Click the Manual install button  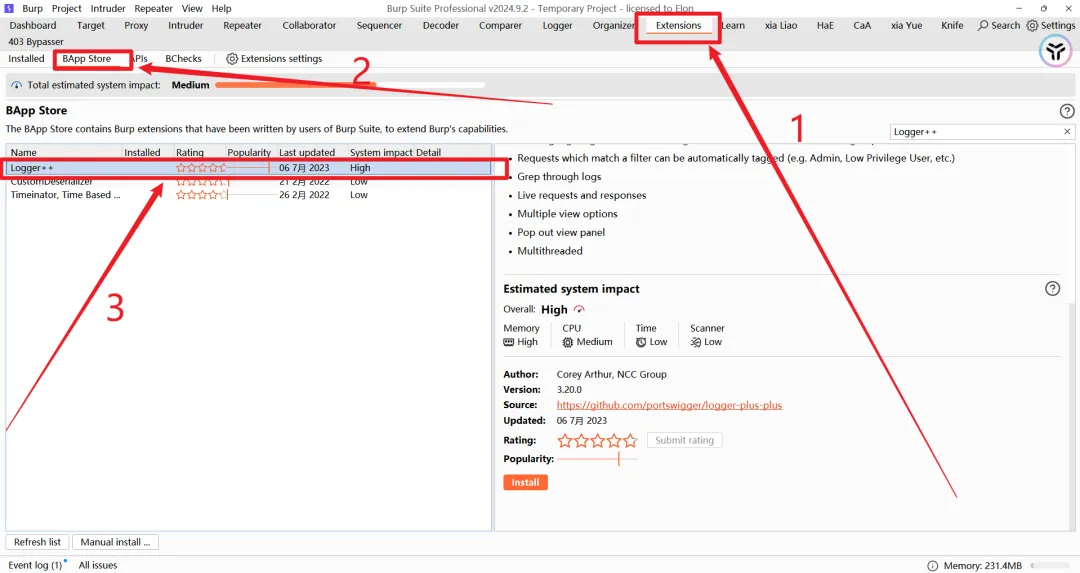point(115,542)
